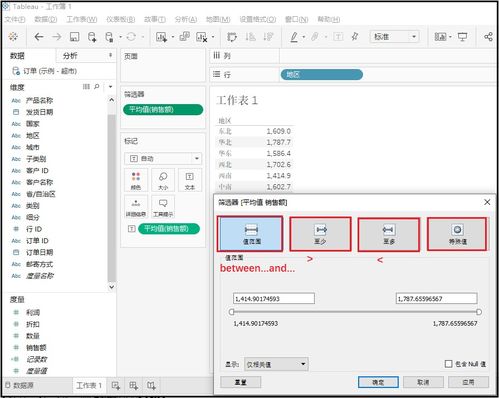Screen dimensions: 499x398
Task: Open the marks type dropdown
Action: tap(163, 158)
